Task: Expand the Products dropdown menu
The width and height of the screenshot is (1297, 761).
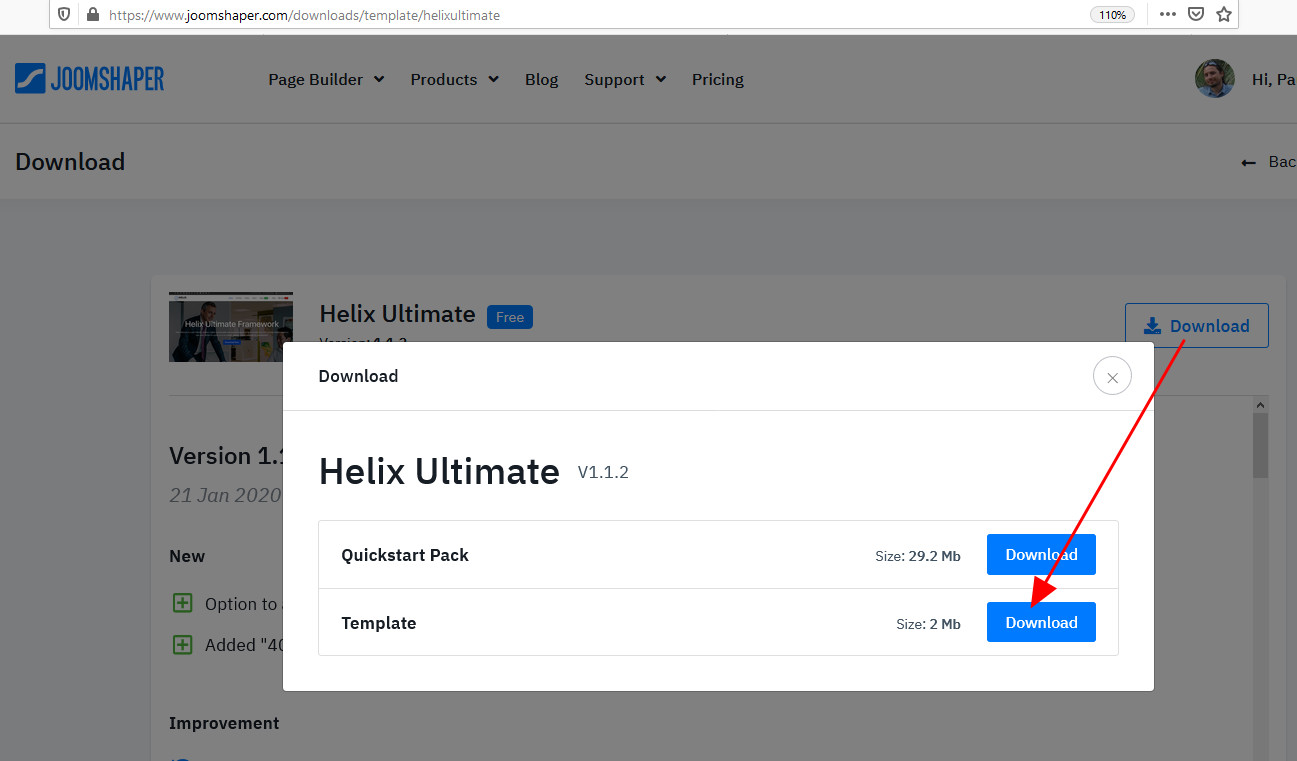Action: 454,80
